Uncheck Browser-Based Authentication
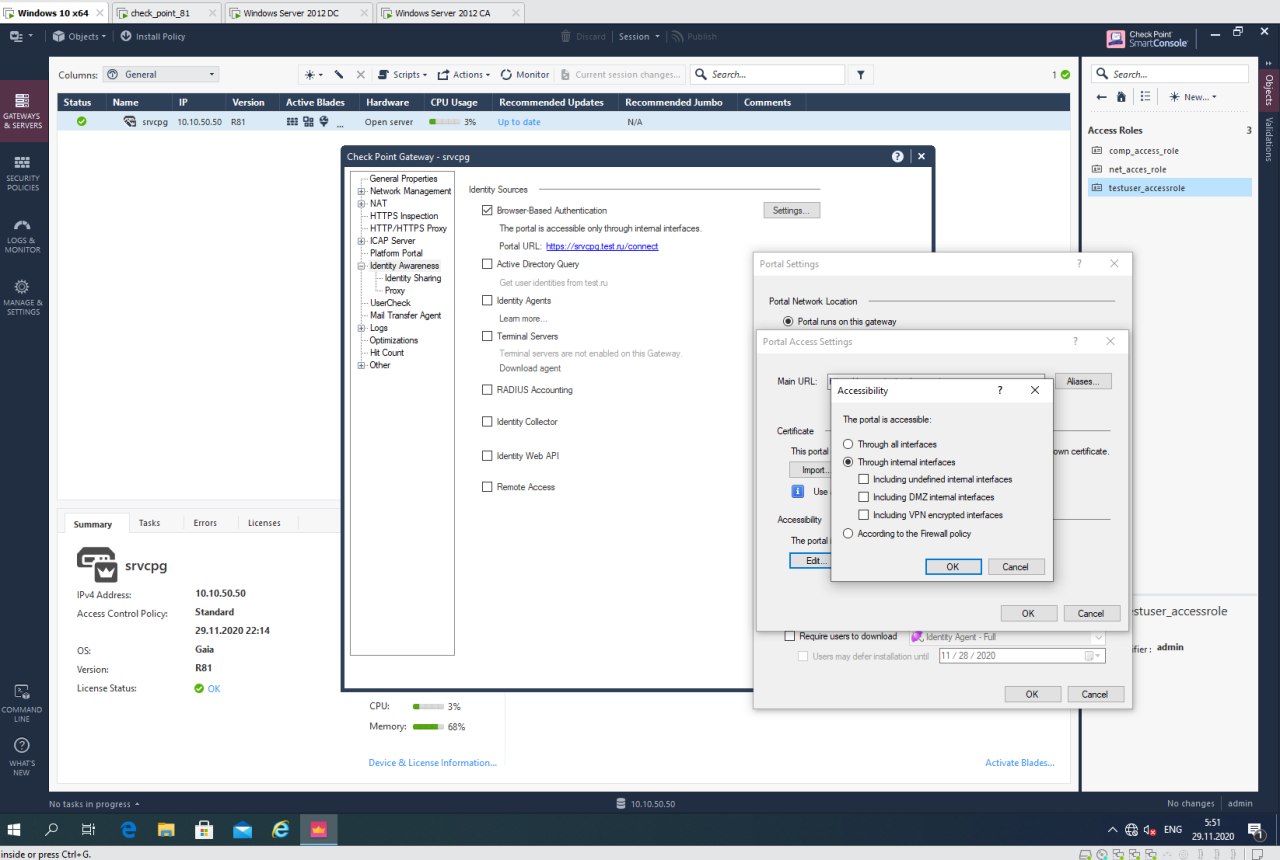Image resolution: width=1280 pixels, height=860 pixels. coord(487,210)
